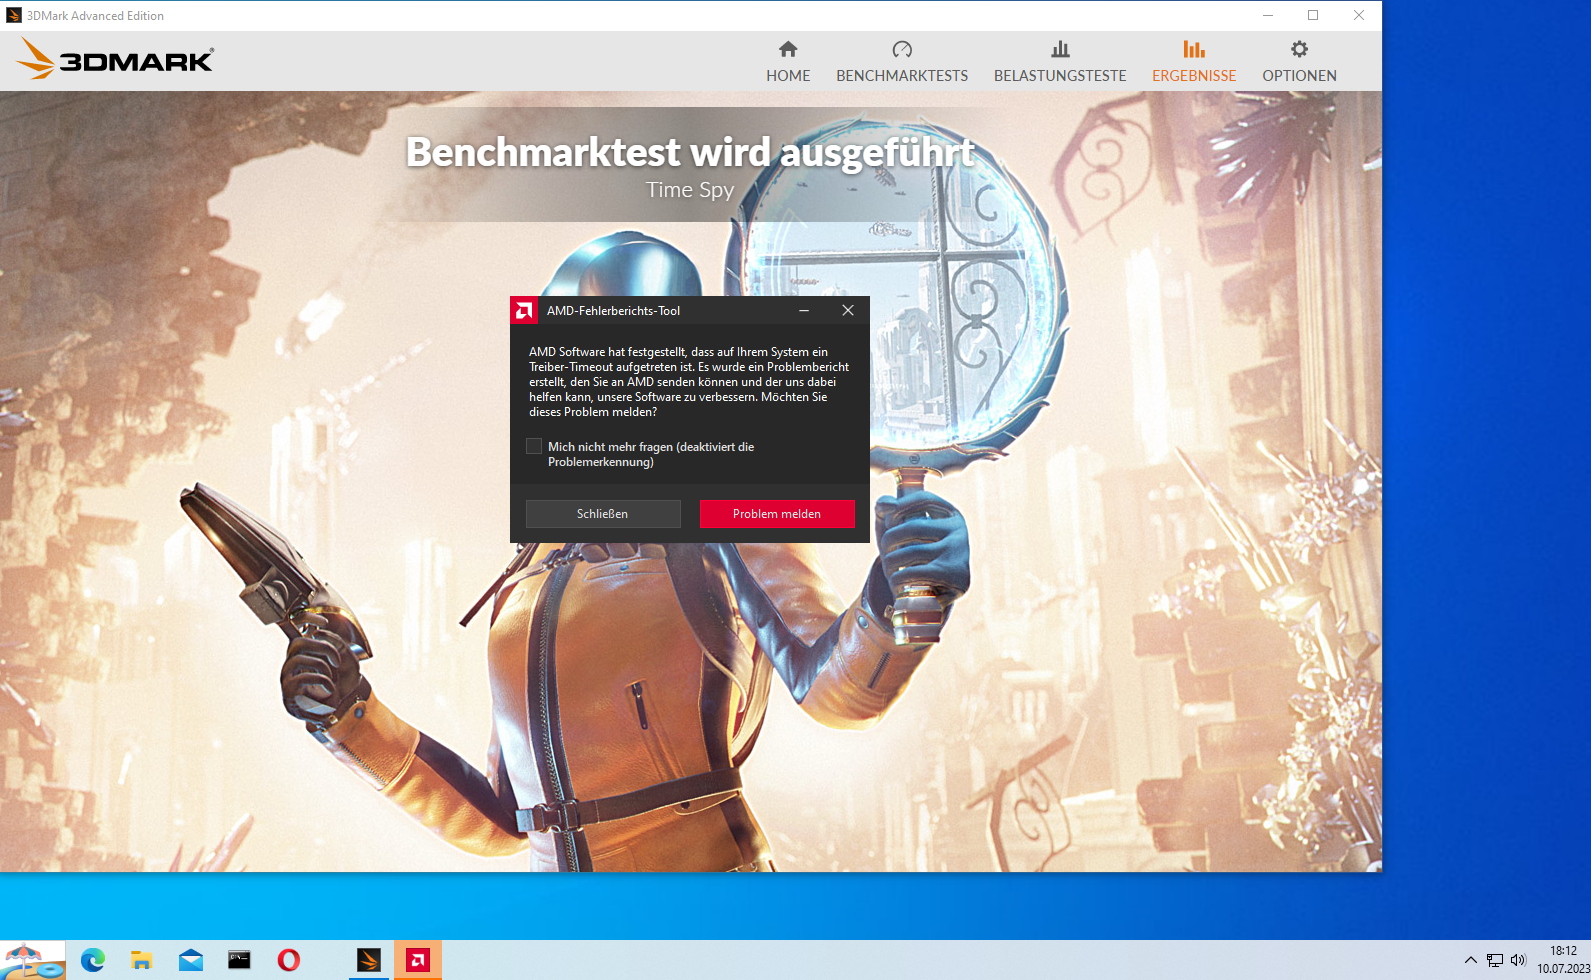The height and width of the screenshot is (980, 1591).
Task: Open the Mail app in taskbar
Action: [190, 960]
